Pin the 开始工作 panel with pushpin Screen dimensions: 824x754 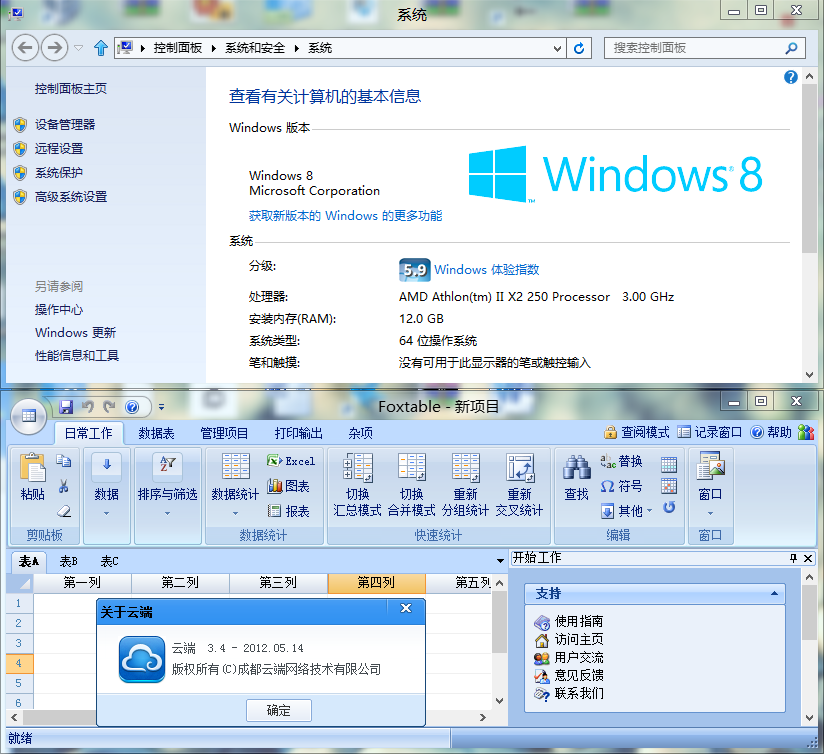coord(793,558)
